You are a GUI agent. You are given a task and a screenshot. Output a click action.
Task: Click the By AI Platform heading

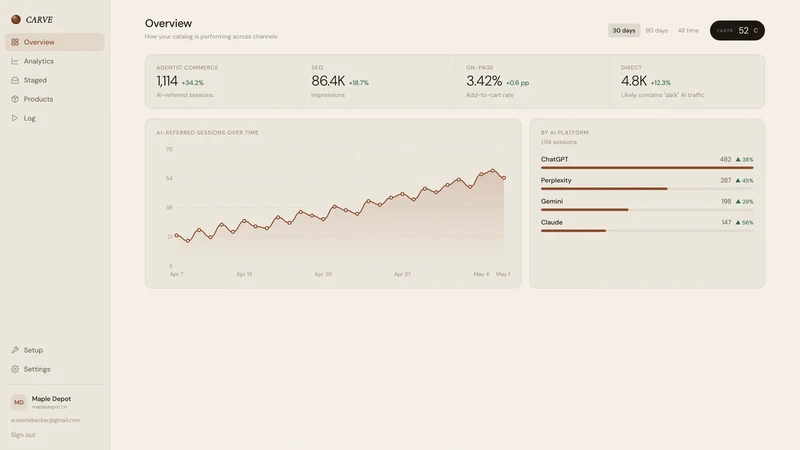pos(564,133)
